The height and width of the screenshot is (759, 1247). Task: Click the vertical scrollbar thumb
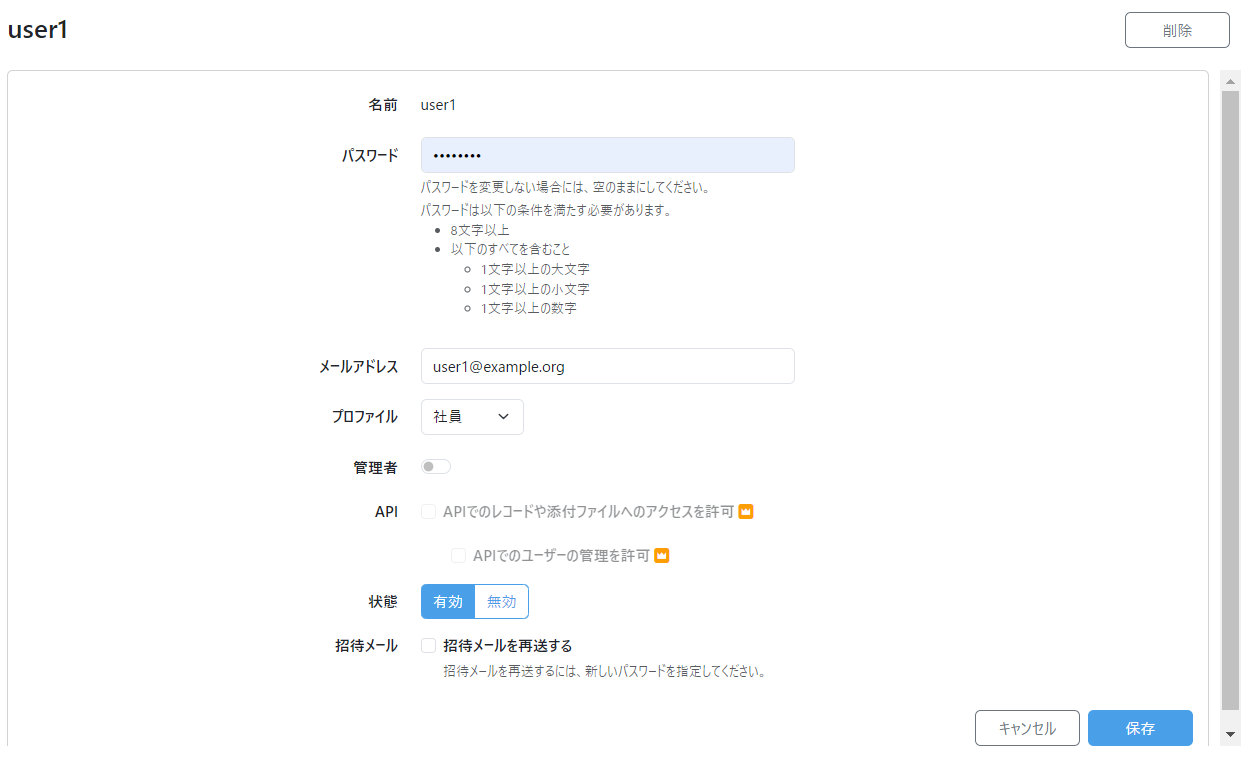click(1231, 399)
